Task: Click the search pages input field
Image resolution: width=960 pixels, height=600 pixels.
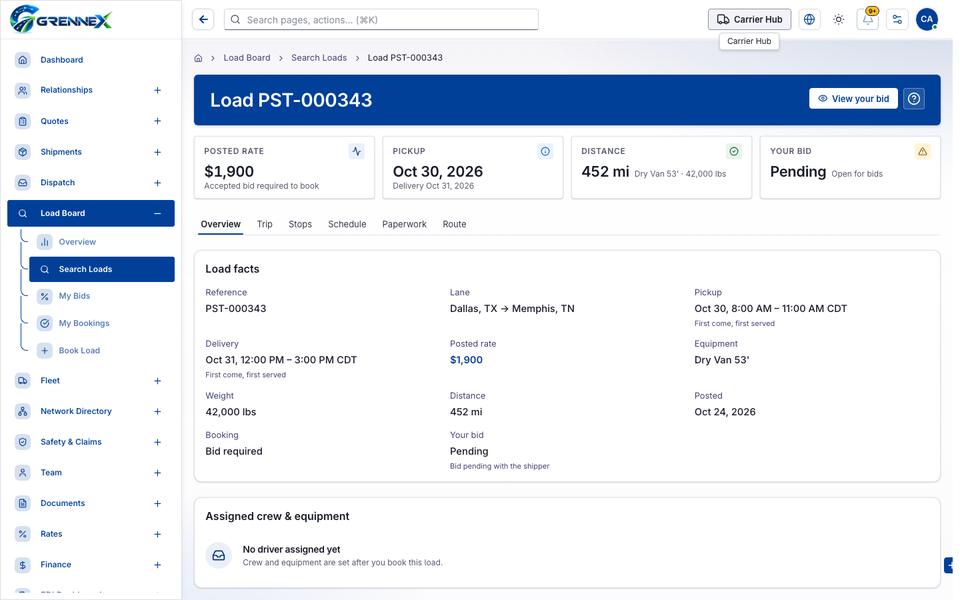Action: pyautogui.click(x=381, y=20)
